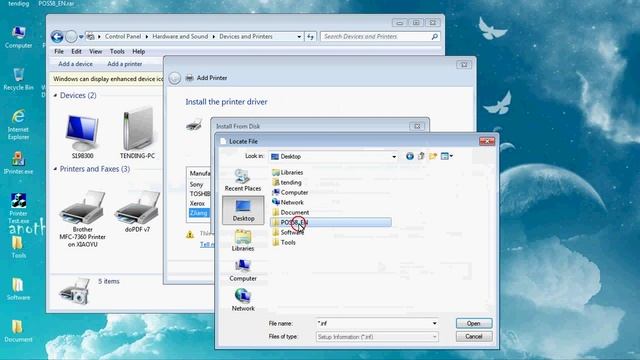This screenshot has width=640, height=360.
Task: Close the Locate File dialog
Action: pos(487,141)
